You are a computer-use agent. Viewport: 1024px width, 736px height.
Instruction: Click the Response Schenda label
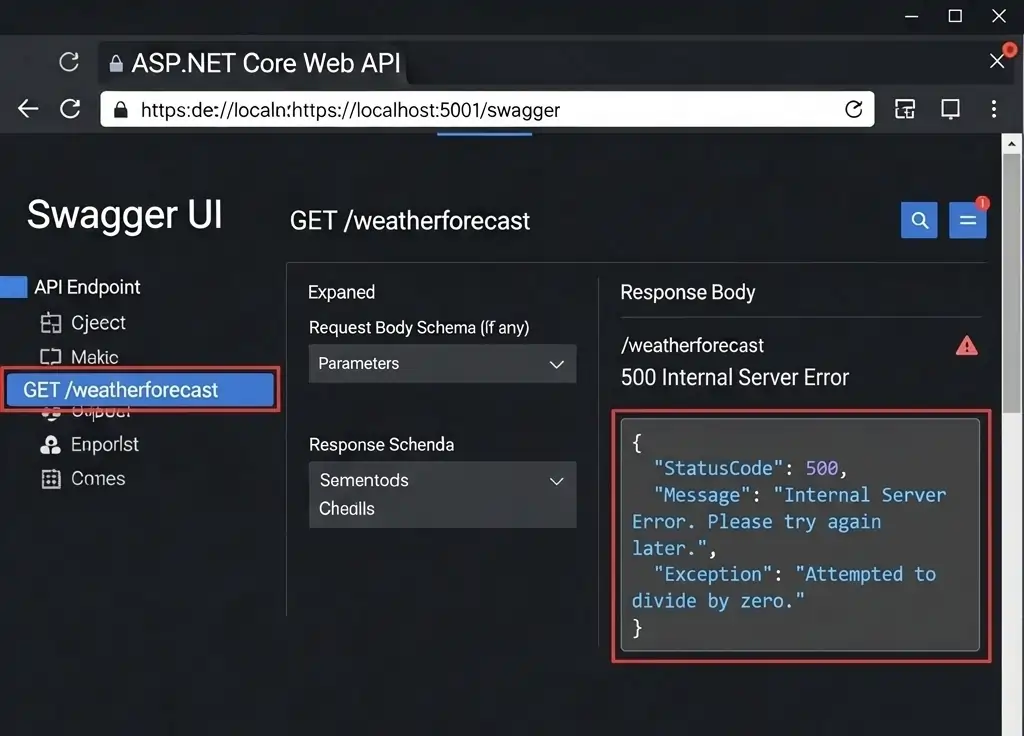coord(381,445)
